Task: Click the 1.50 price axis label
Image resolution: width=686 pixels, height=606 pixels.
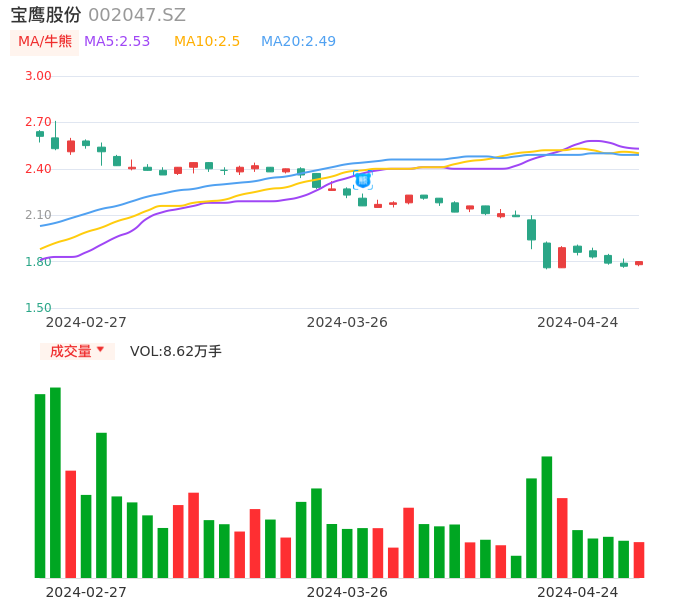Action: point(38,308)
